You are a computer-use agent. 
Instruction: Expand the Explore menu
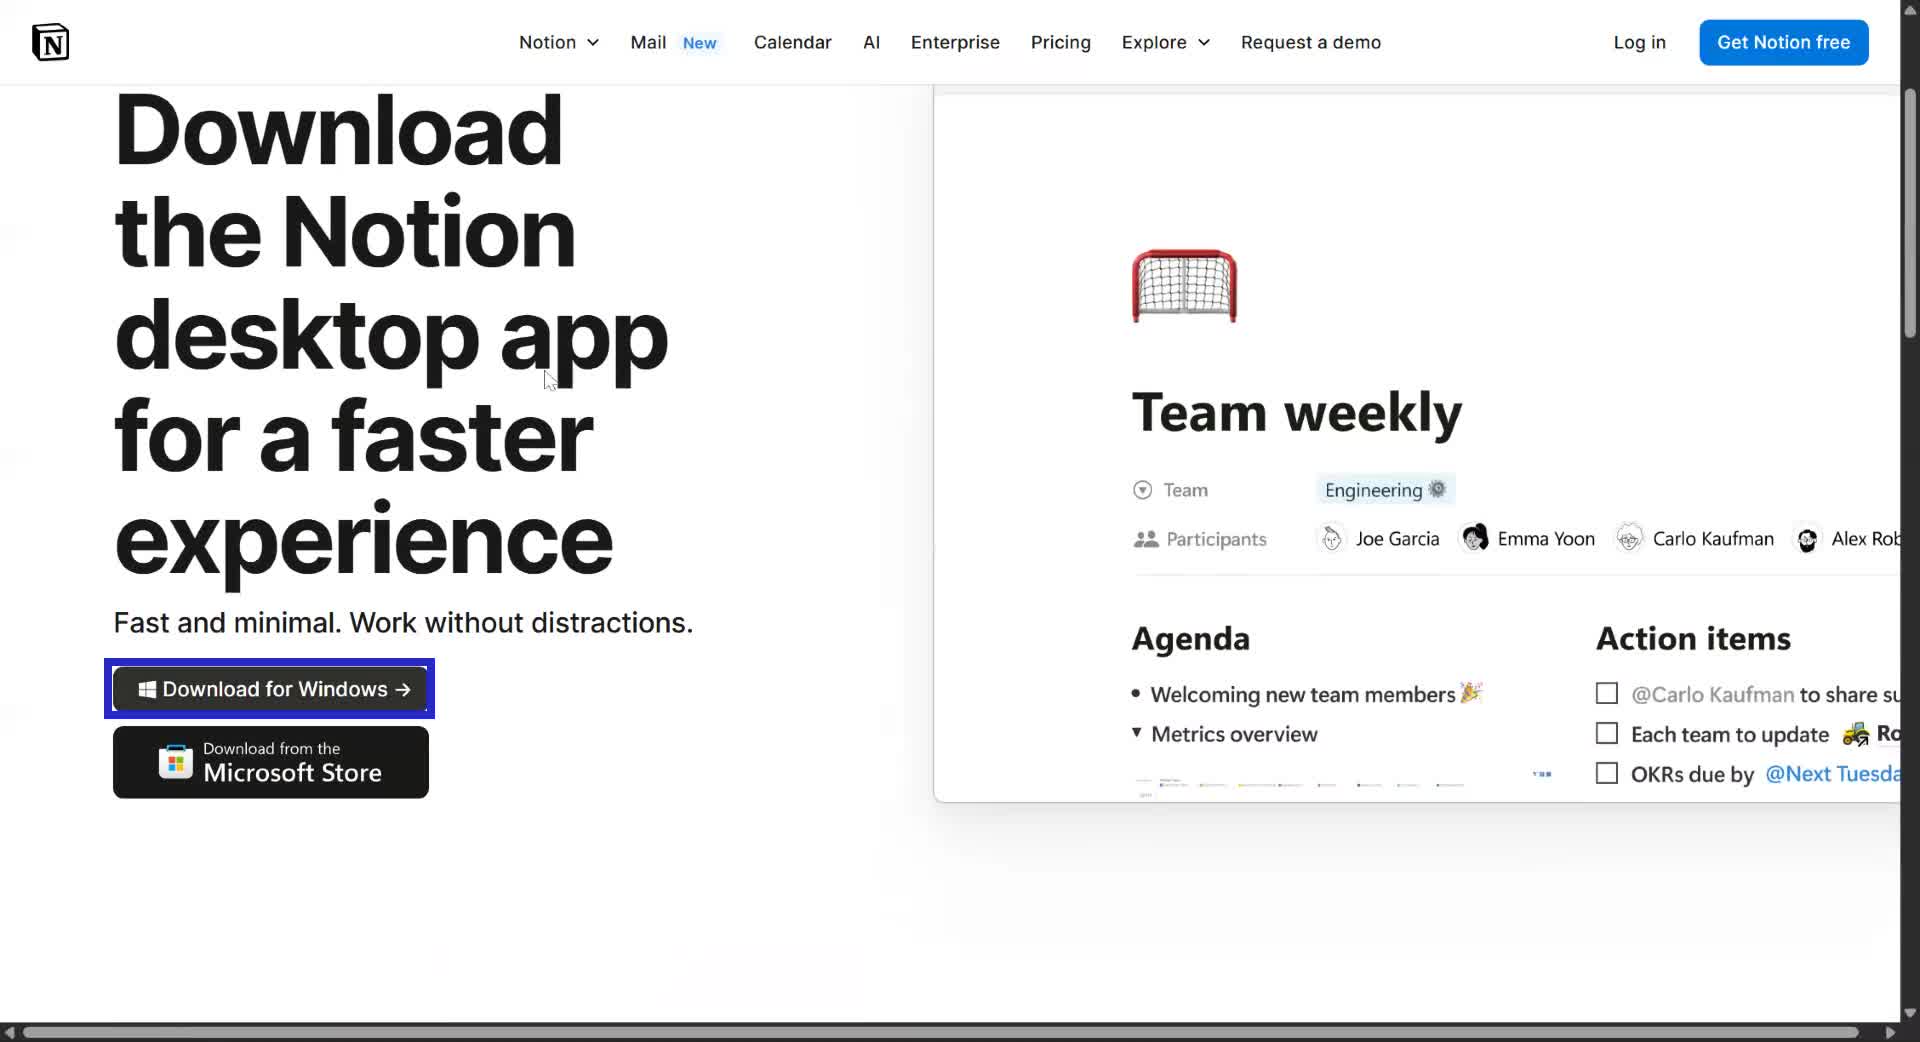click(1164, 42)
